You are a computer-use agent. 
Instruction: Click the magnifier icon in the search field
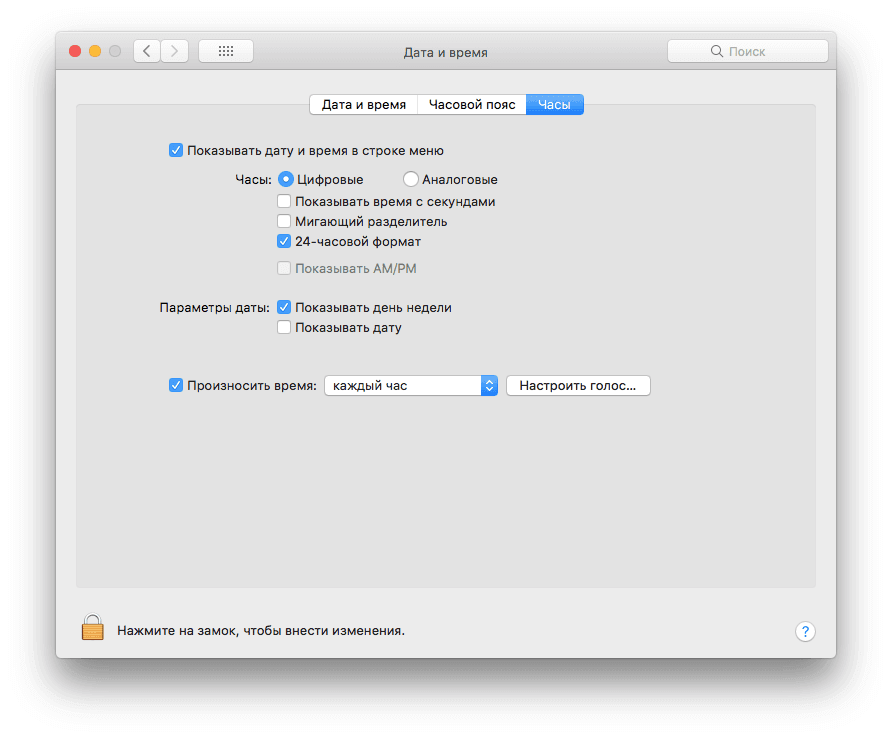pos(716,51)
